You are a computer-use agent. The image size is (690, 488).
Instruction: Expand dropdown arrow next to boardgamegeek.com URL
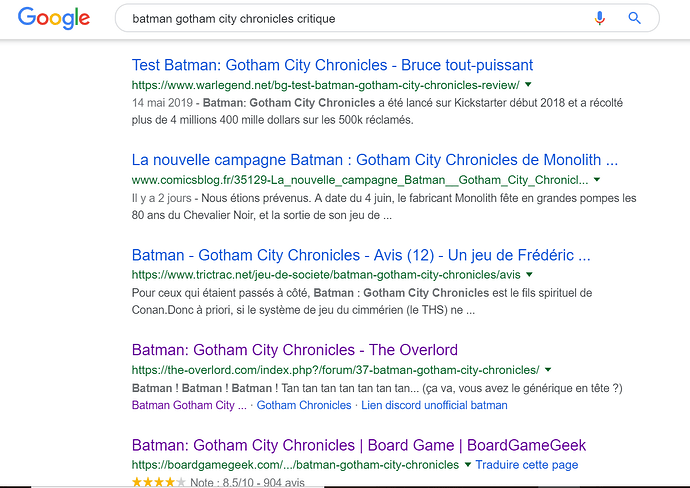[467, 464]
